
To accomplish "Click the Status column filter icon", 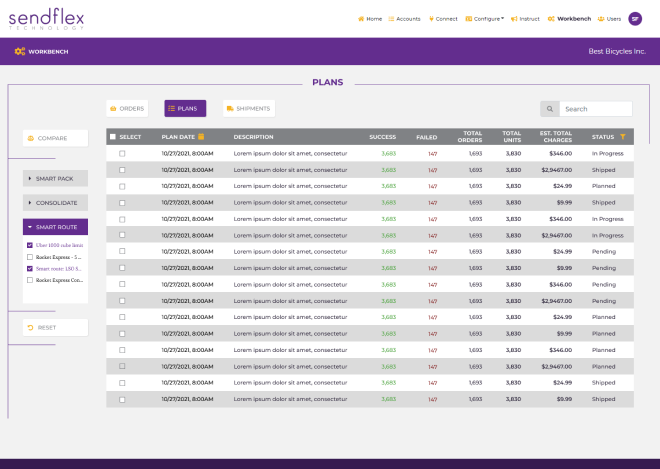I will (623, 137).
